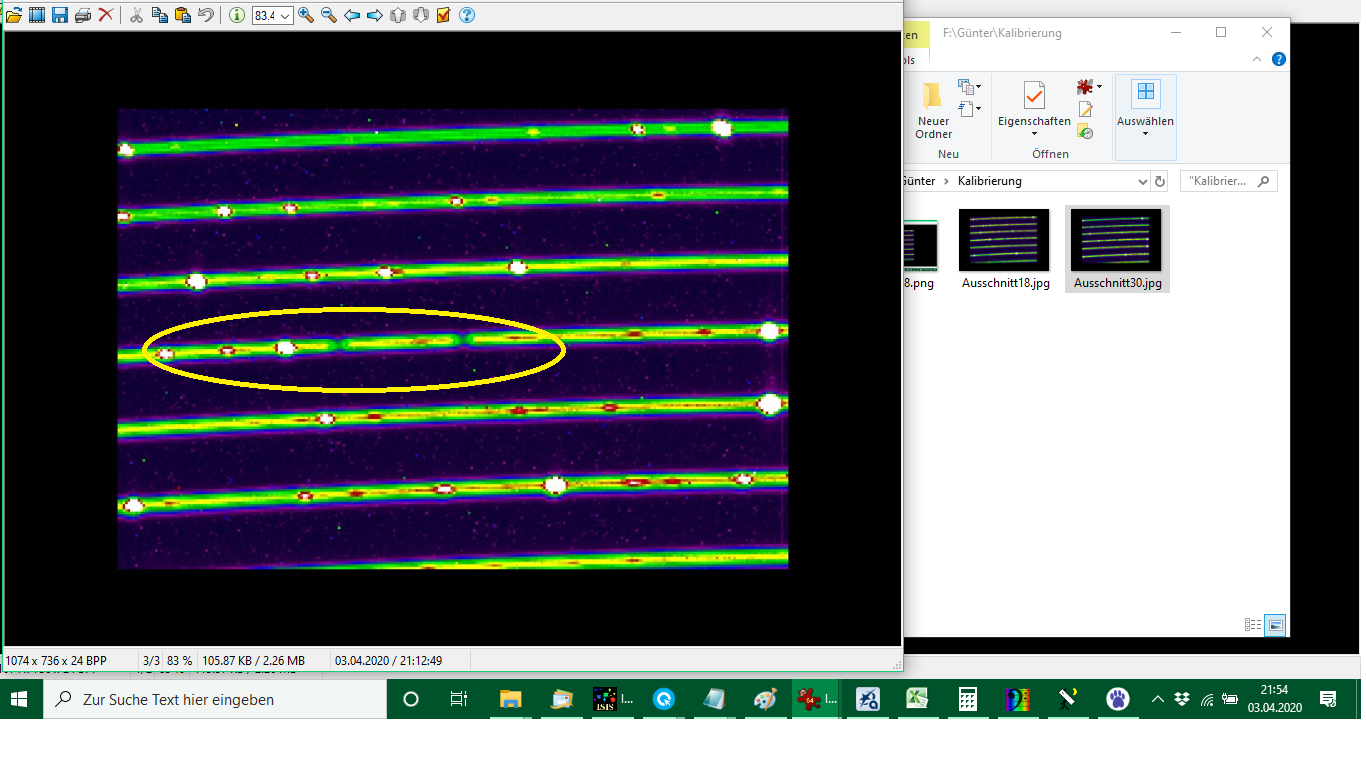Go to the next image with right arrow
1366x768 pixels.
pos(375,15)
